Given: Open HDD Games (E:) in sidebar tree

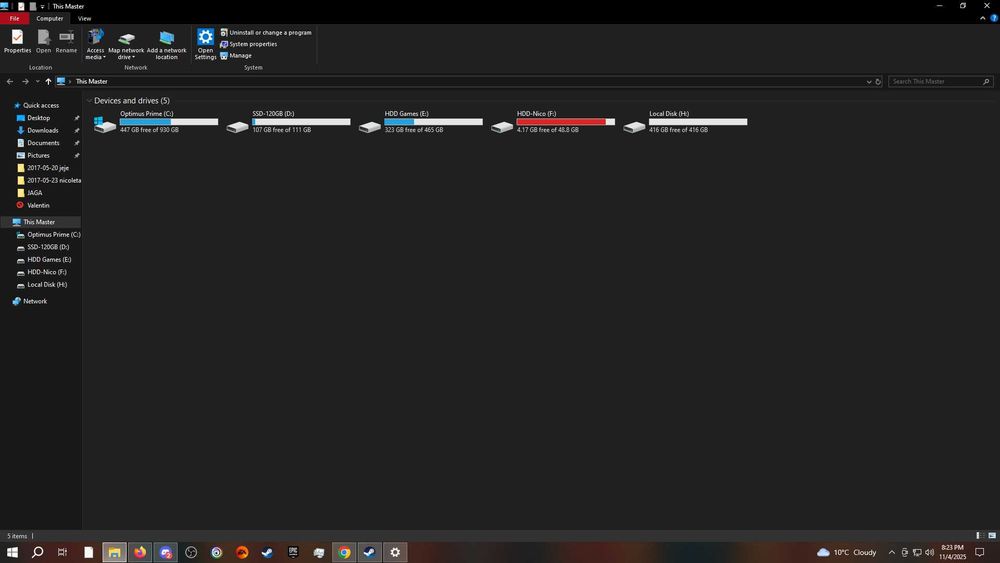Looking at the screenshot, I should pyautogui.click(x=49, y=260).
